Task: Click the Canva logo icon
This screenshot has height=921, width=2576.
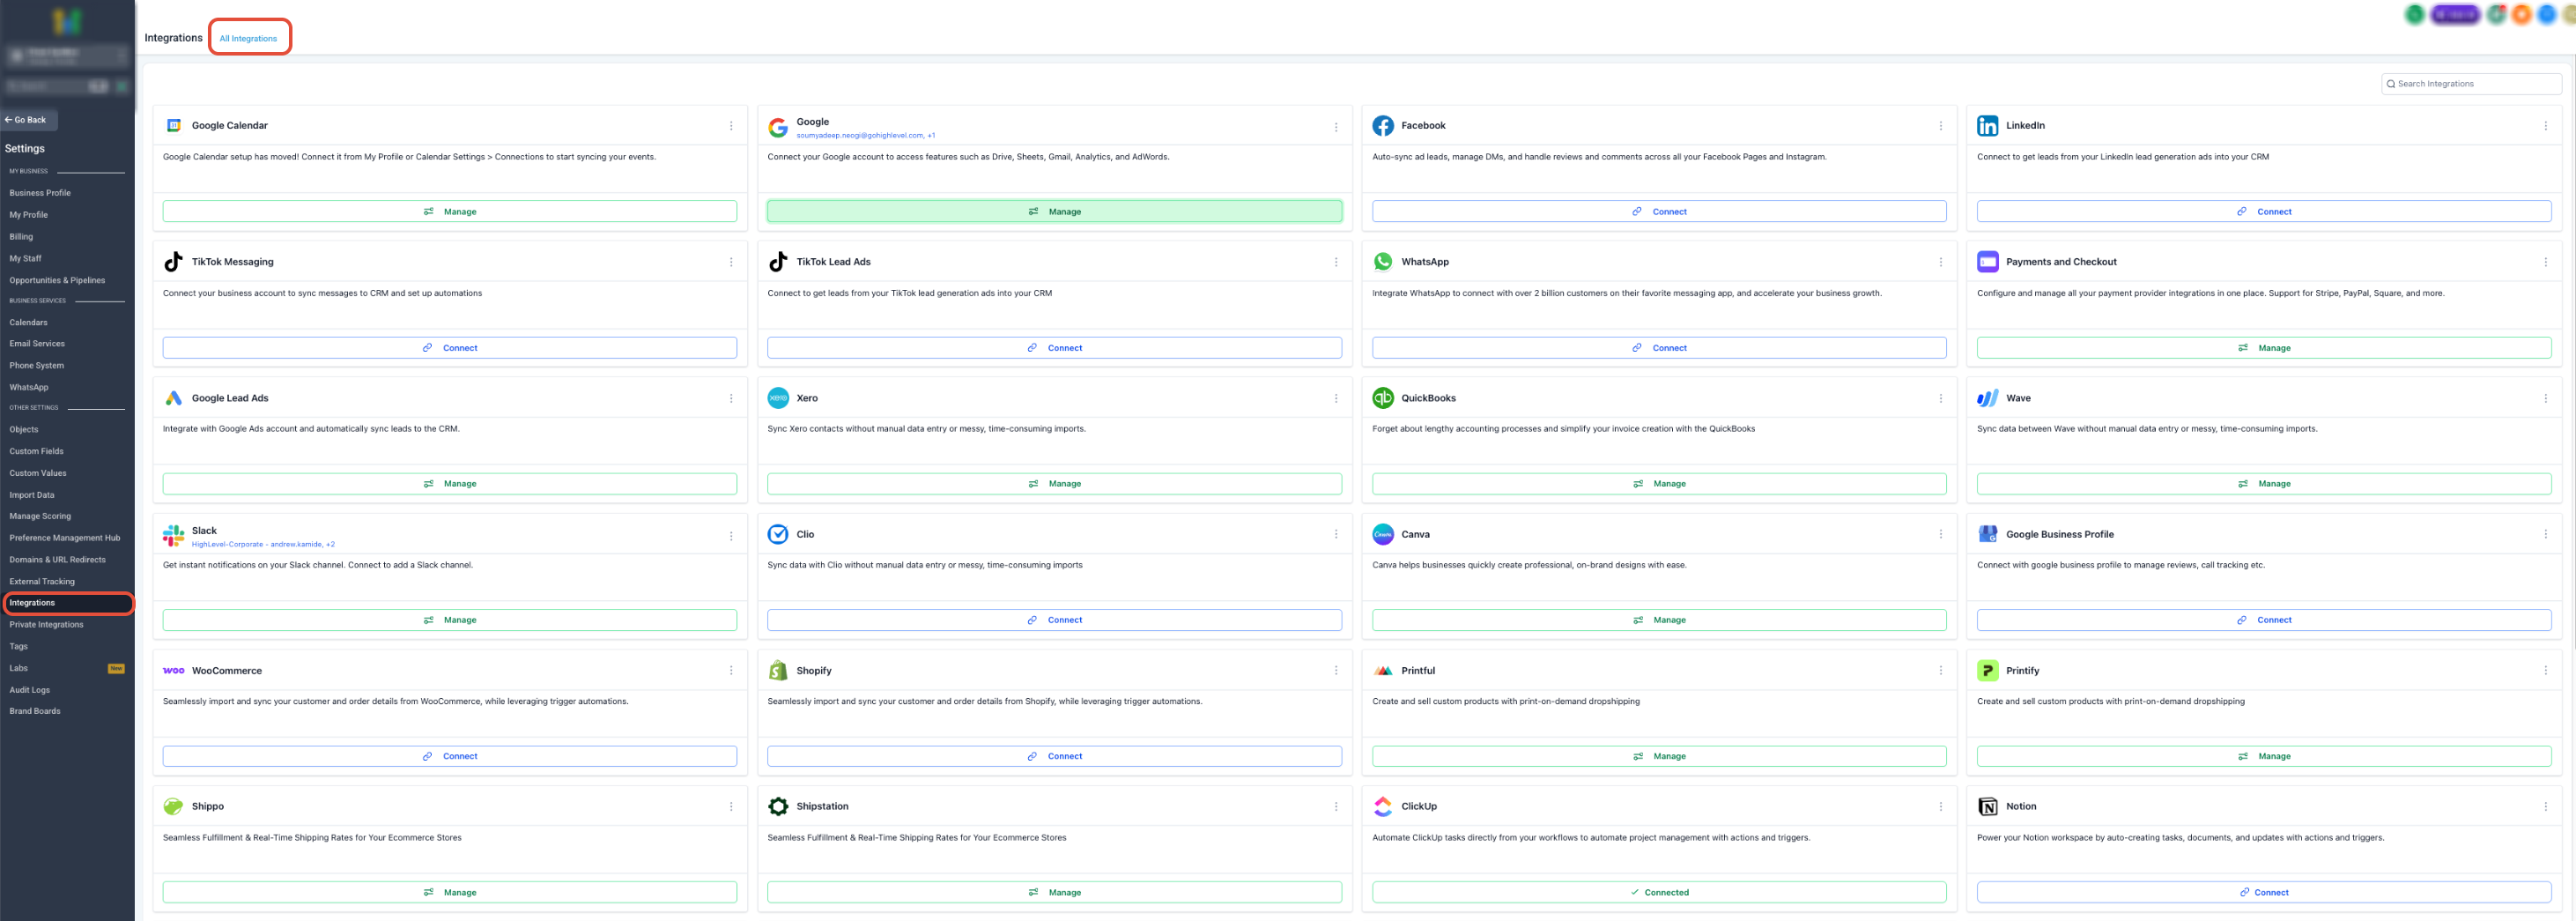Action: pos(1383,534)
